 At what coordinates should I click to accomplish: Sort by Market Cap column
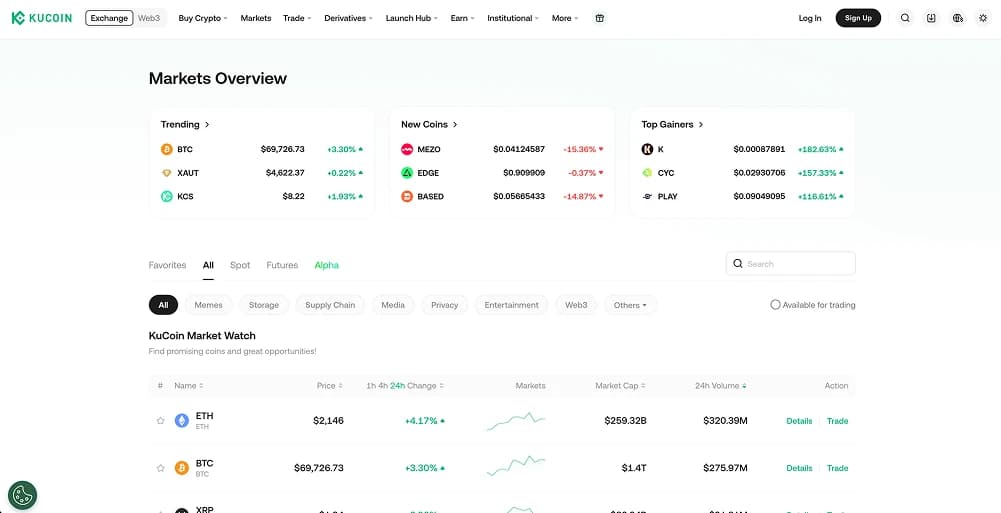point(620,385)
